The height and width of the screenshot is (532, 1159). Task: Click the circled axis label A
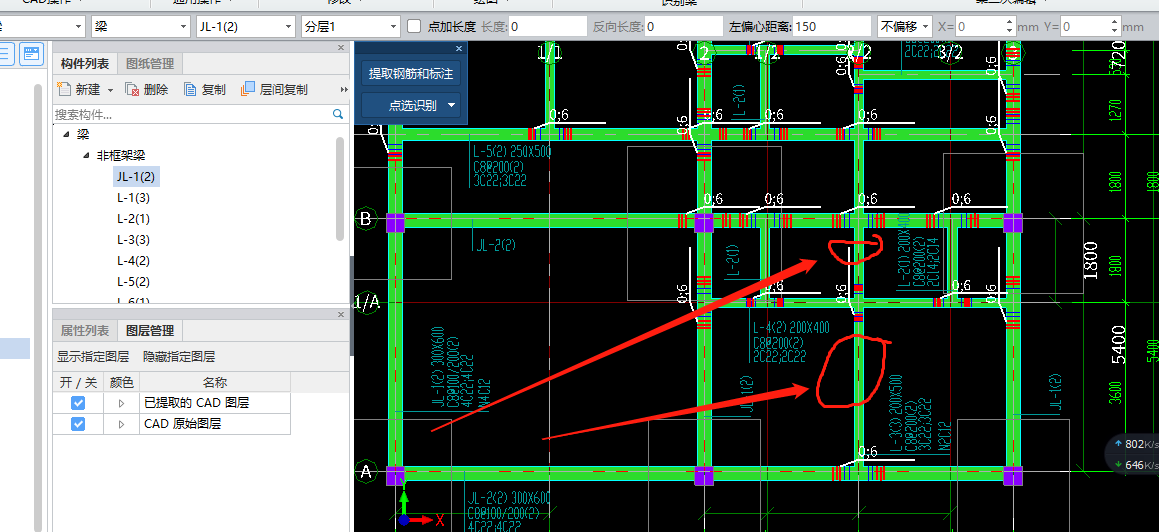click(365, 471)
